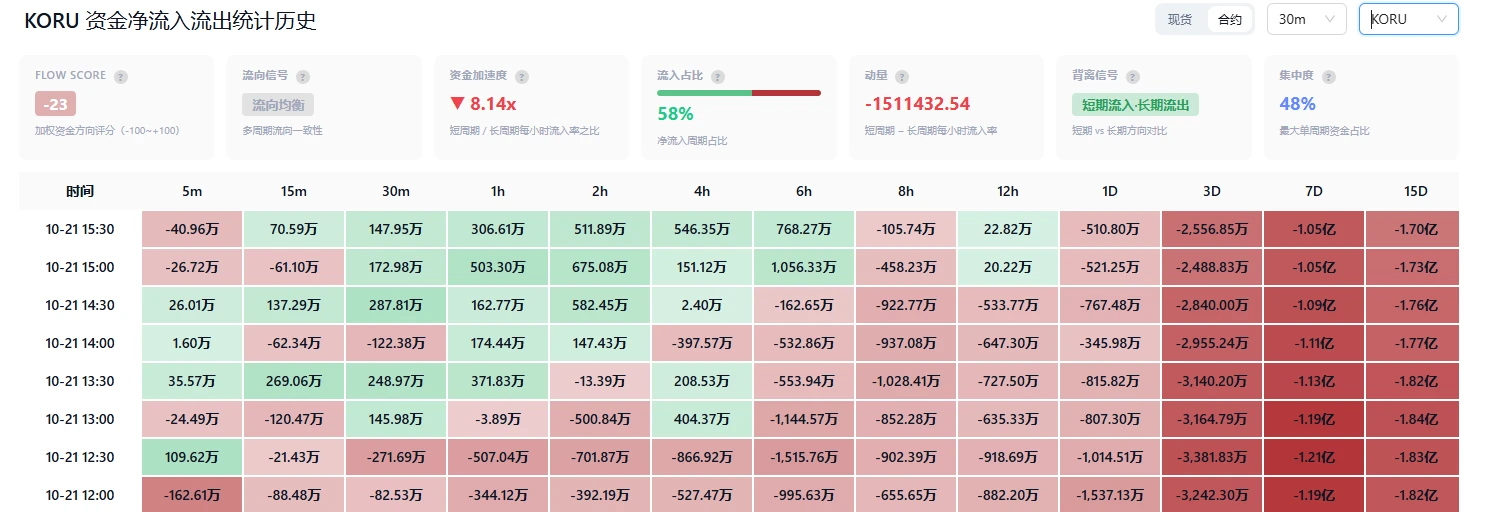Click the 269.06万 cell
The width and height of the screenshot is (1512, 512).
click(294, 381)
